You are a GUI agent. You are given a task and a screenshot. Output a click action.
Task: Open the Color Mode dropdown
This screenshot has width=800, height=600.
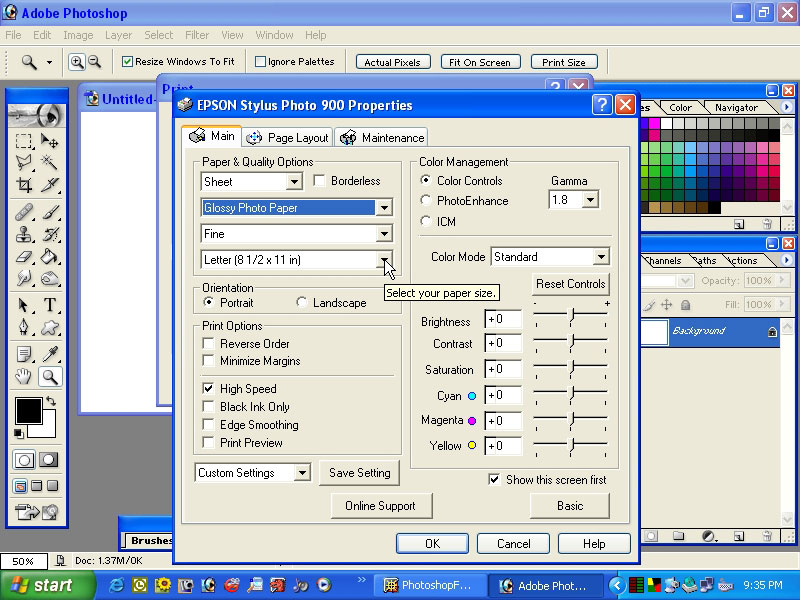click(x=601, y=257)
